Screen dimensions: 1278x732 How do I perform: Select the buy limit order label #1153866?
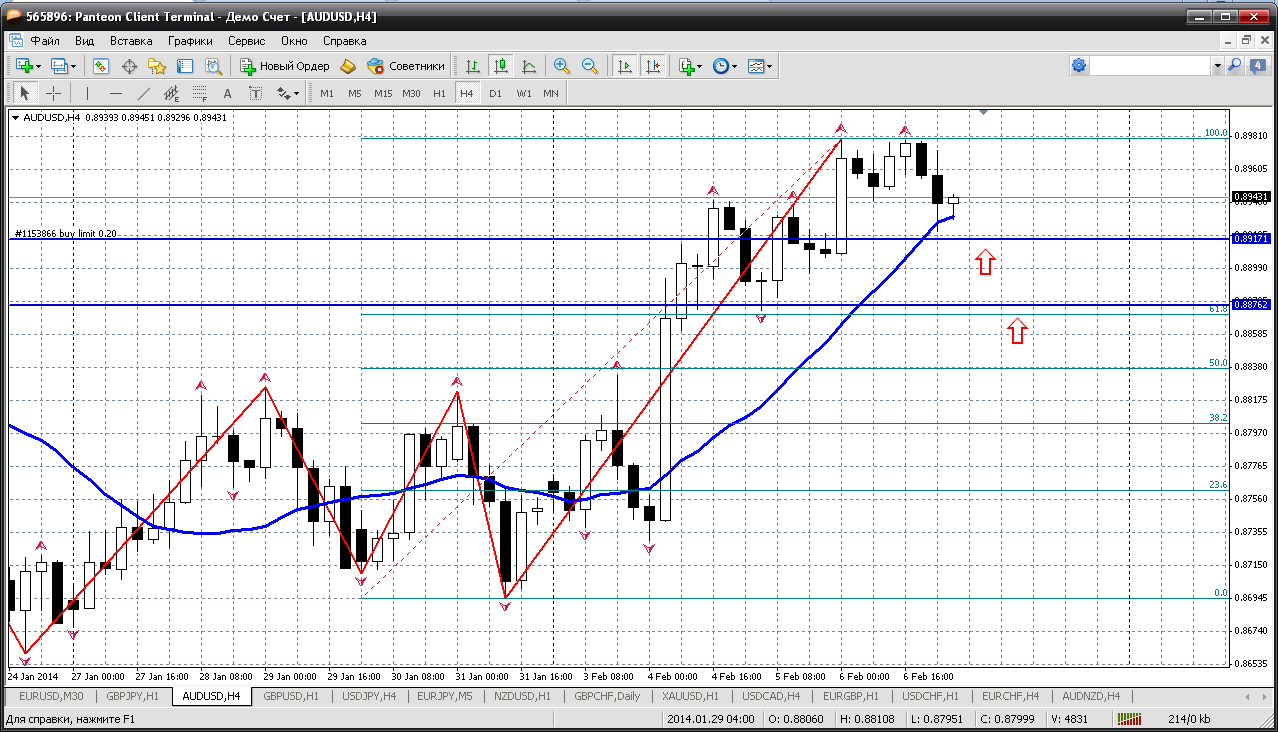[65, 233]
